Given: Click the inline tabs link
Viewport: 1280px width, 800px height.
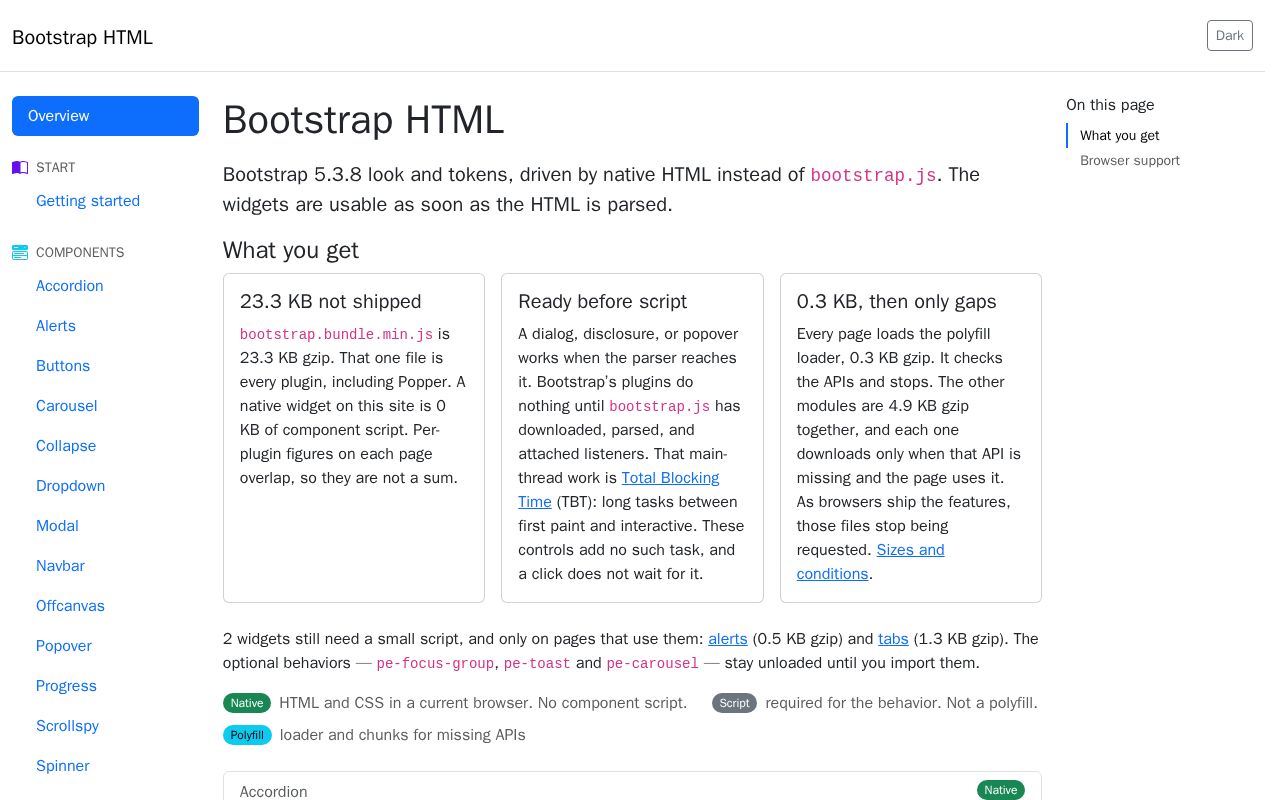Looking at the screenshot, I should pyautogui.click(x=893, y=639).
